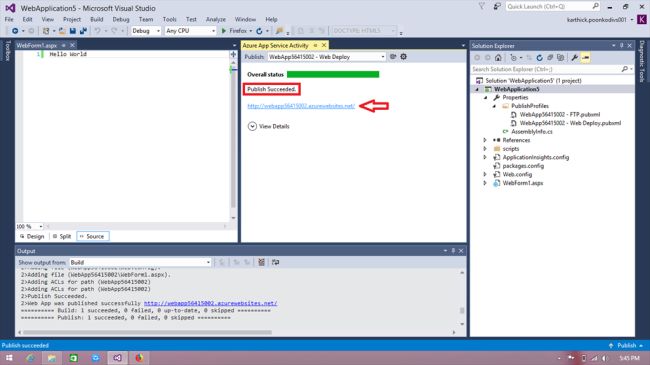This screenshot has height=365, width=650.
Task: Click Pending Changes Filter icon in Solution Explorer
Action: click(x=514, y=58)
